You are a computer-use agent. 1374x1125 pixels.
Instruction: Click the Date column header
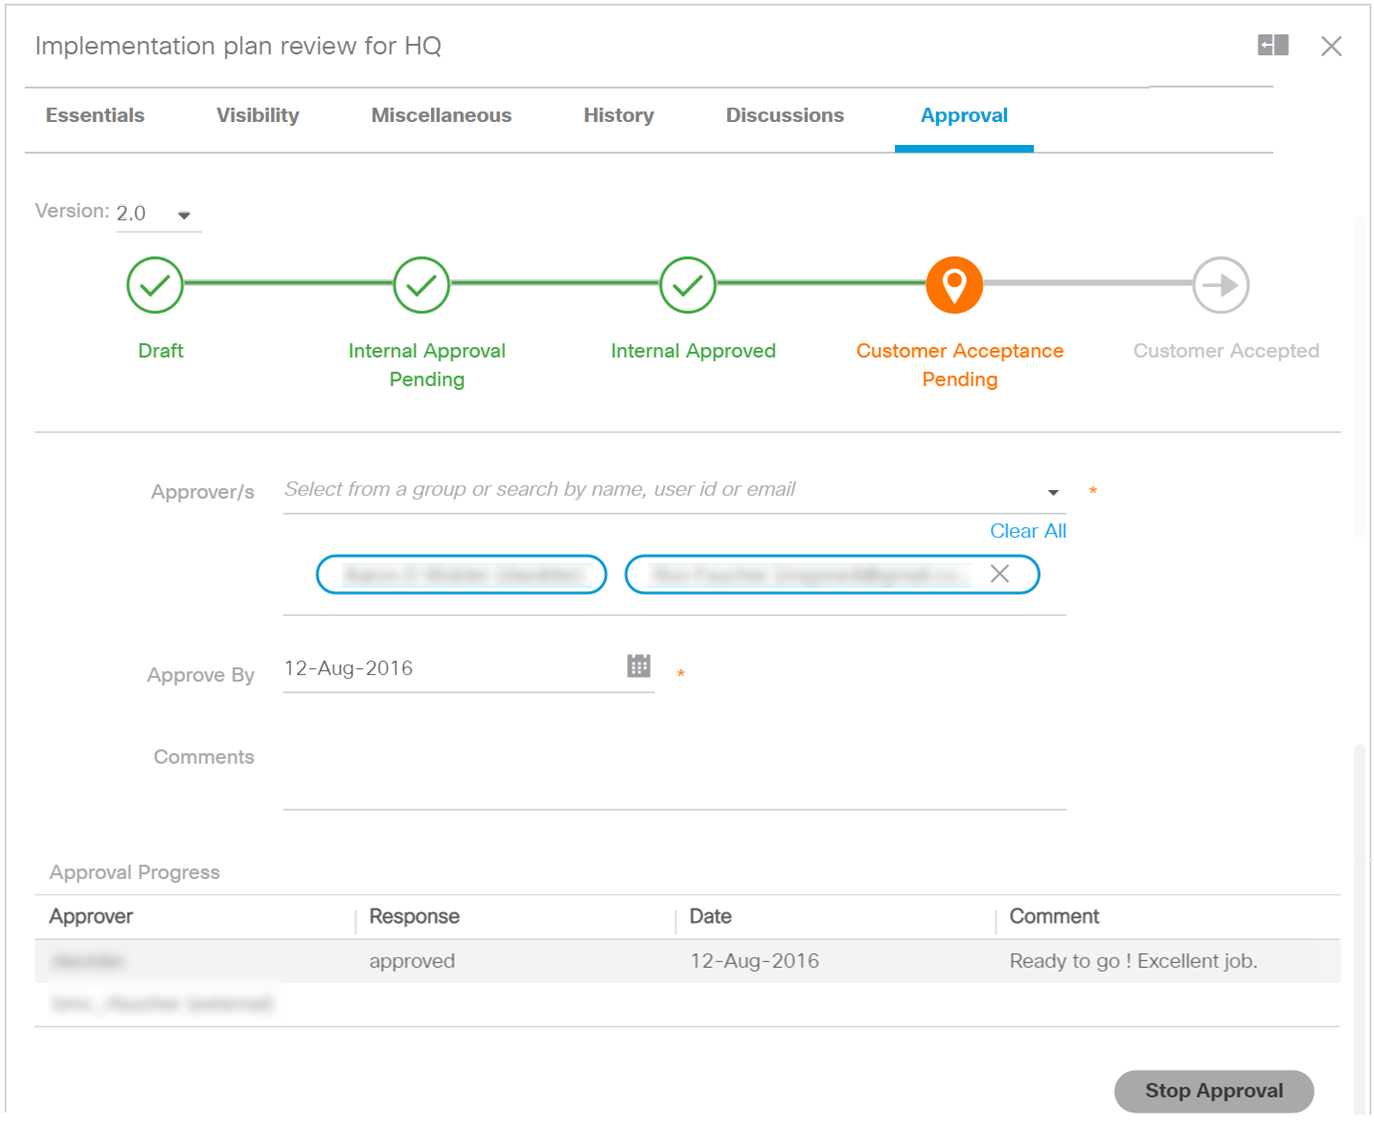point(710,916)
